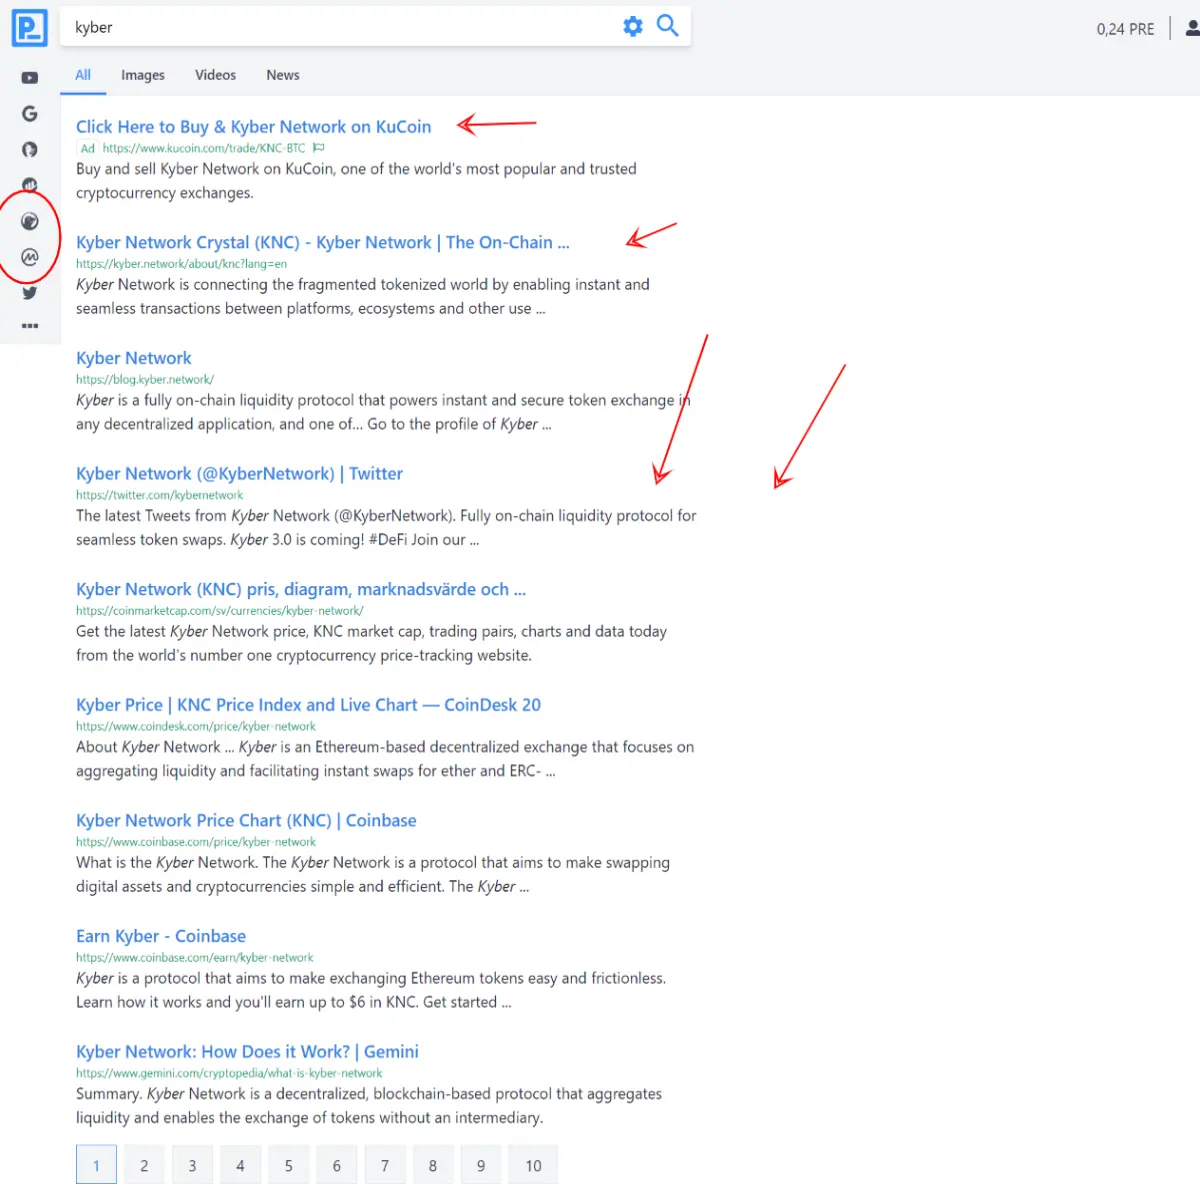The image size is (1200, 1200).
Task: Open the user account icon
Action: (x=1192, y=28)
